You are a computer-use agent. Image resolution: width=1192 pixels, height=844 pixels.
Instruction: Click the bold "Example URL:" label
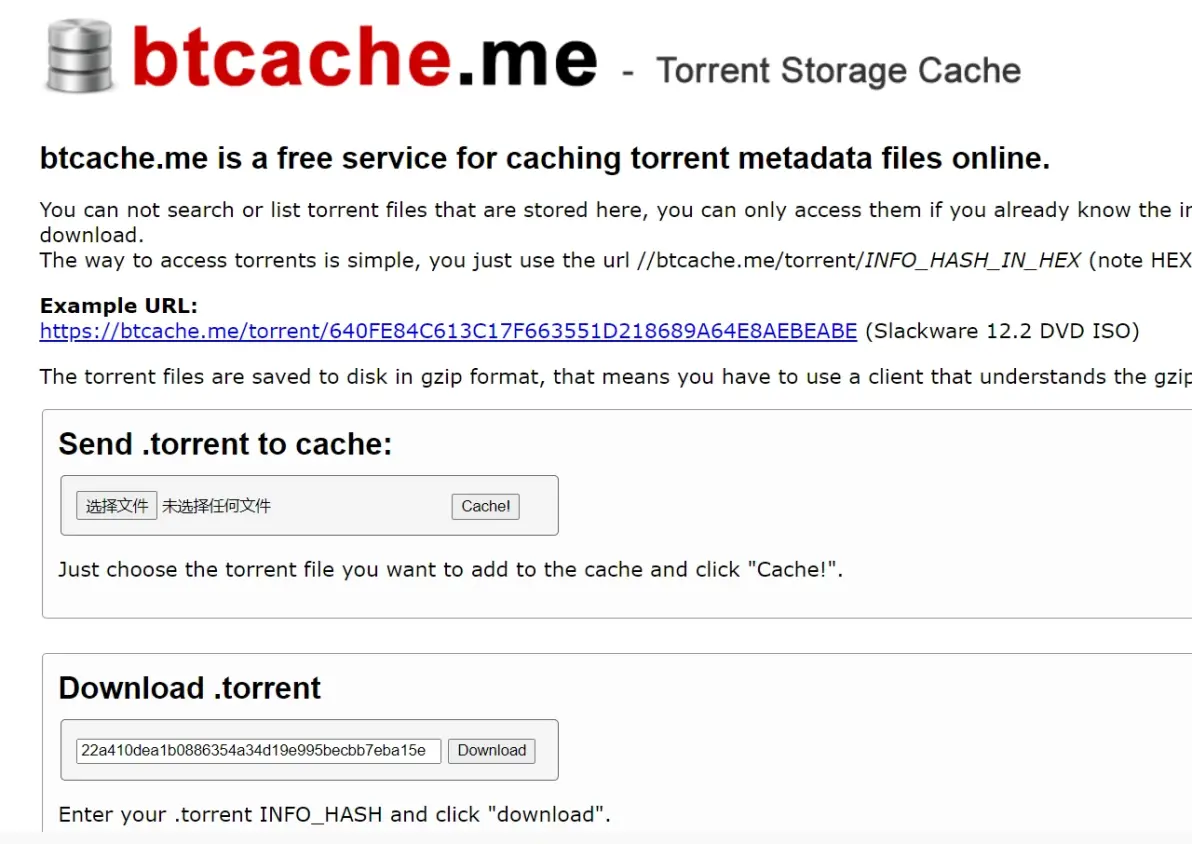[x=119, y=306]
